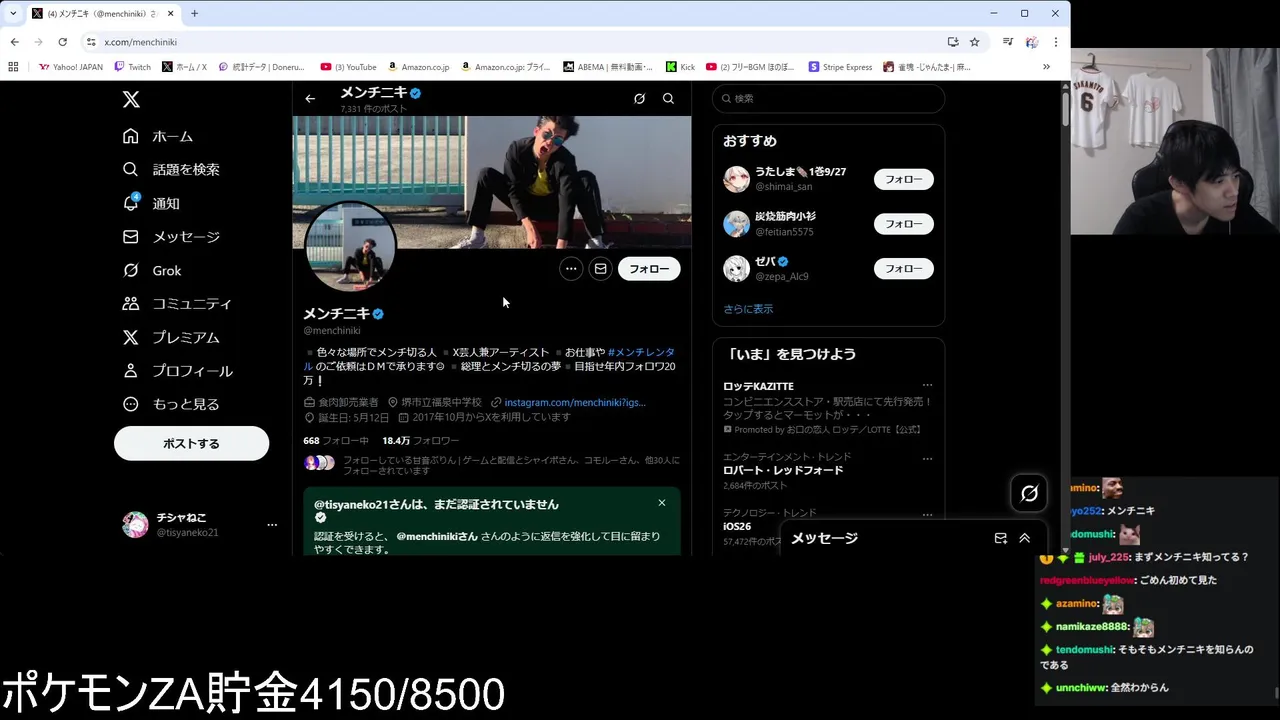
Task: Open the プロフィール person icon
Action: point(131,370)
